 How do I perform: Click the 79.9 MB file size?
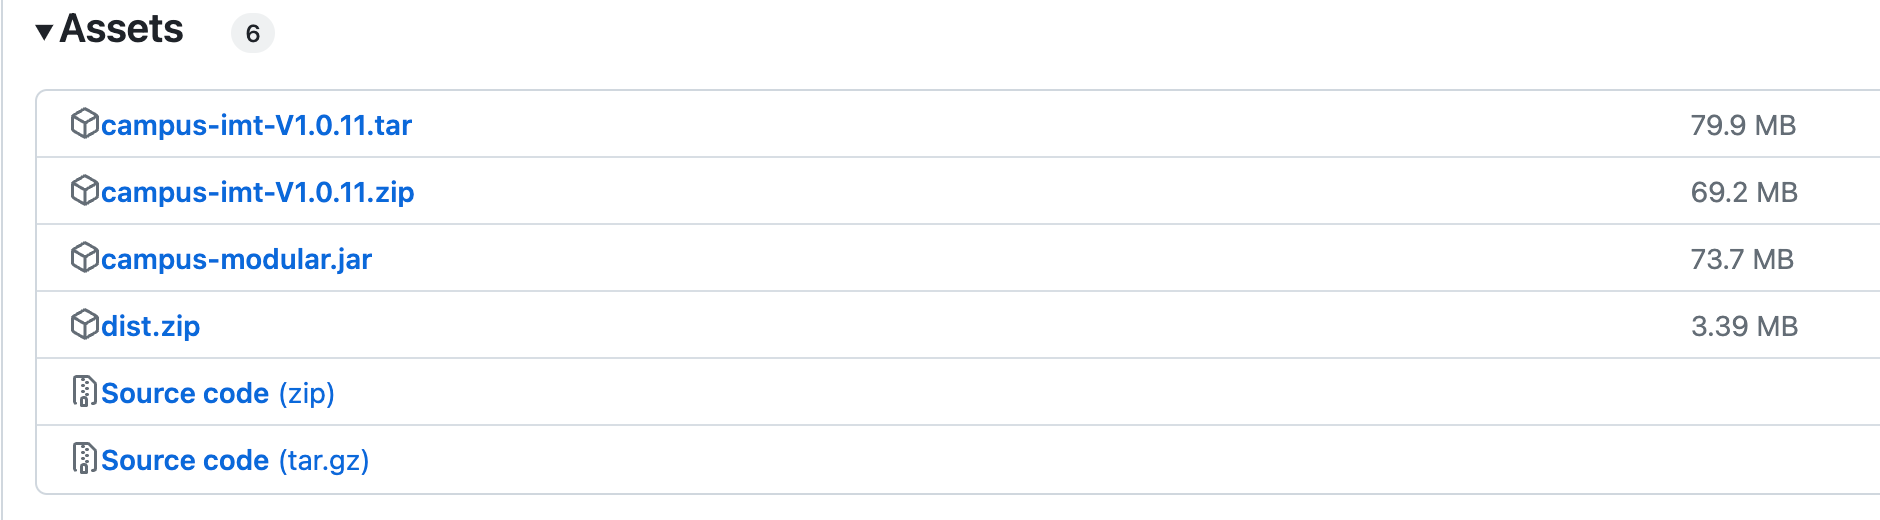(x=1743, y=125)
